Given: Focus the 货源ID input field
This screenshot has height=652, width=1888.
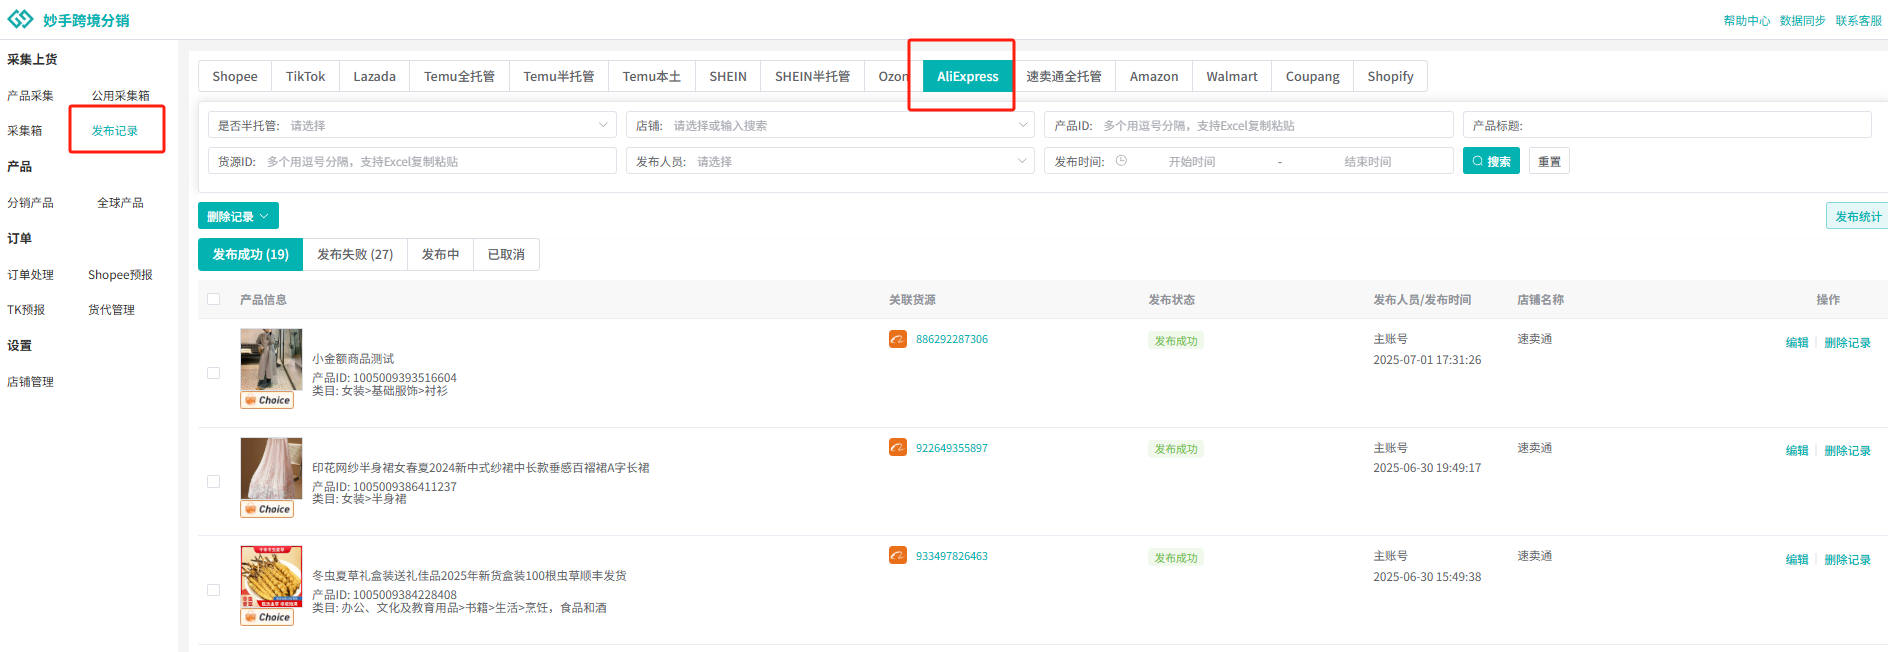Looking at the screenshot, I should [x=412, y=161].
